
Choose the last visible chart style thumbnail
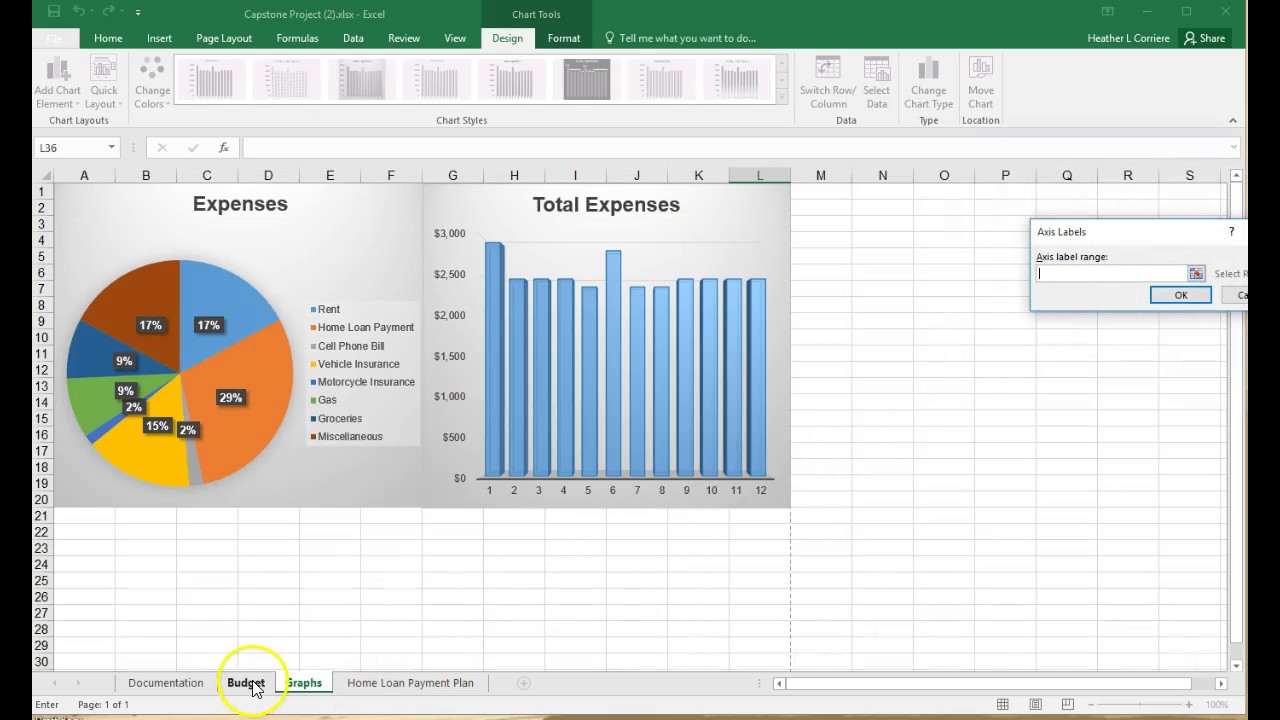coord(737,79)
